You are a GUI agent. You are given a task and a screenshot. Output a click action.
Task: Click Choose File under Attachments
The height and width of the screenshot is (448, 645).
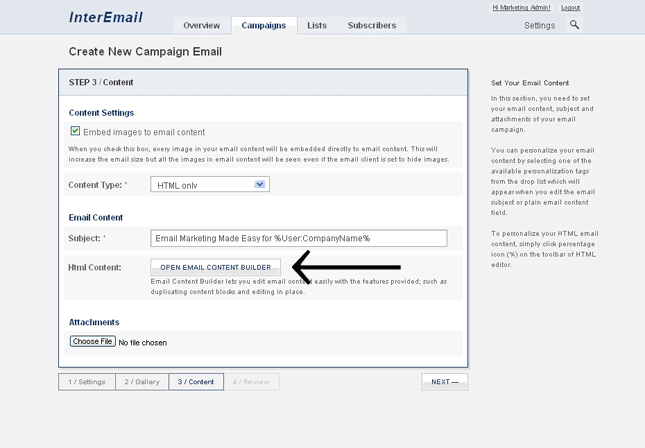(x=92, y=342)
